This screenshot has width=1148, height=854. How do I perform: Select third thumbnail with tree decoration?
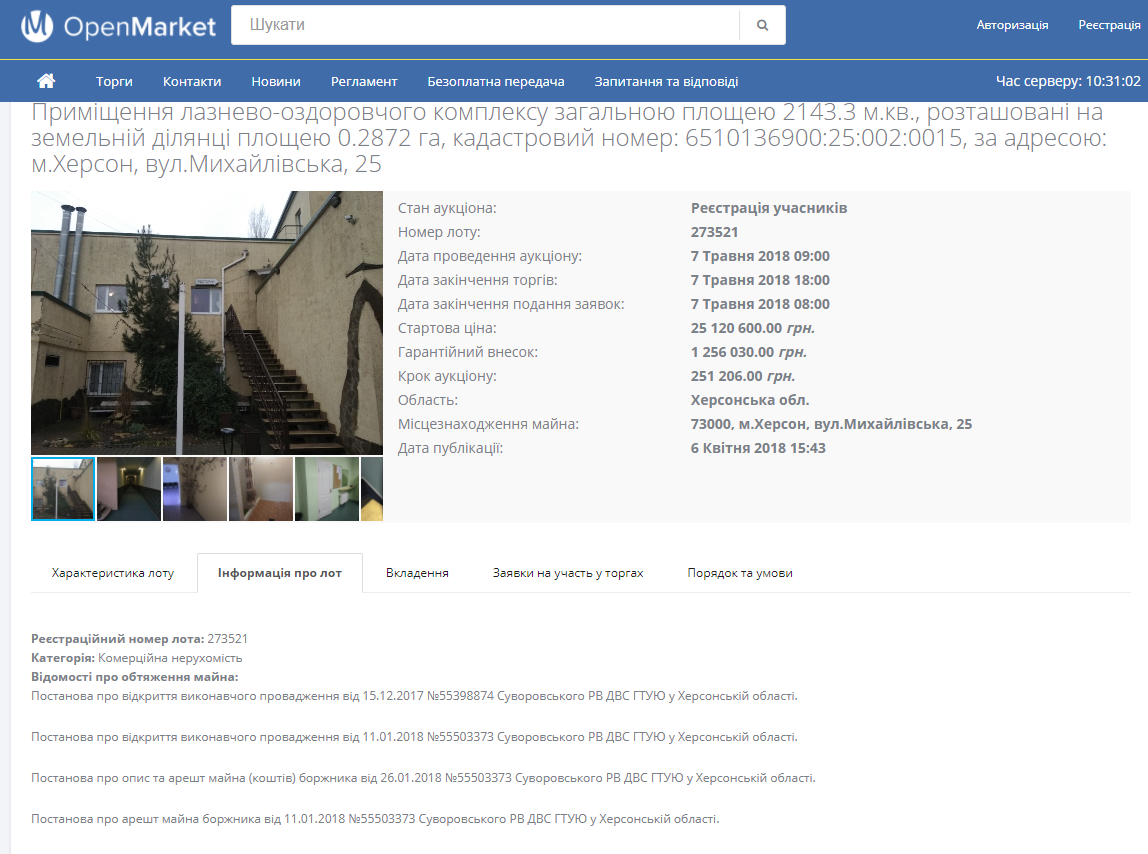tap(195, 489)
